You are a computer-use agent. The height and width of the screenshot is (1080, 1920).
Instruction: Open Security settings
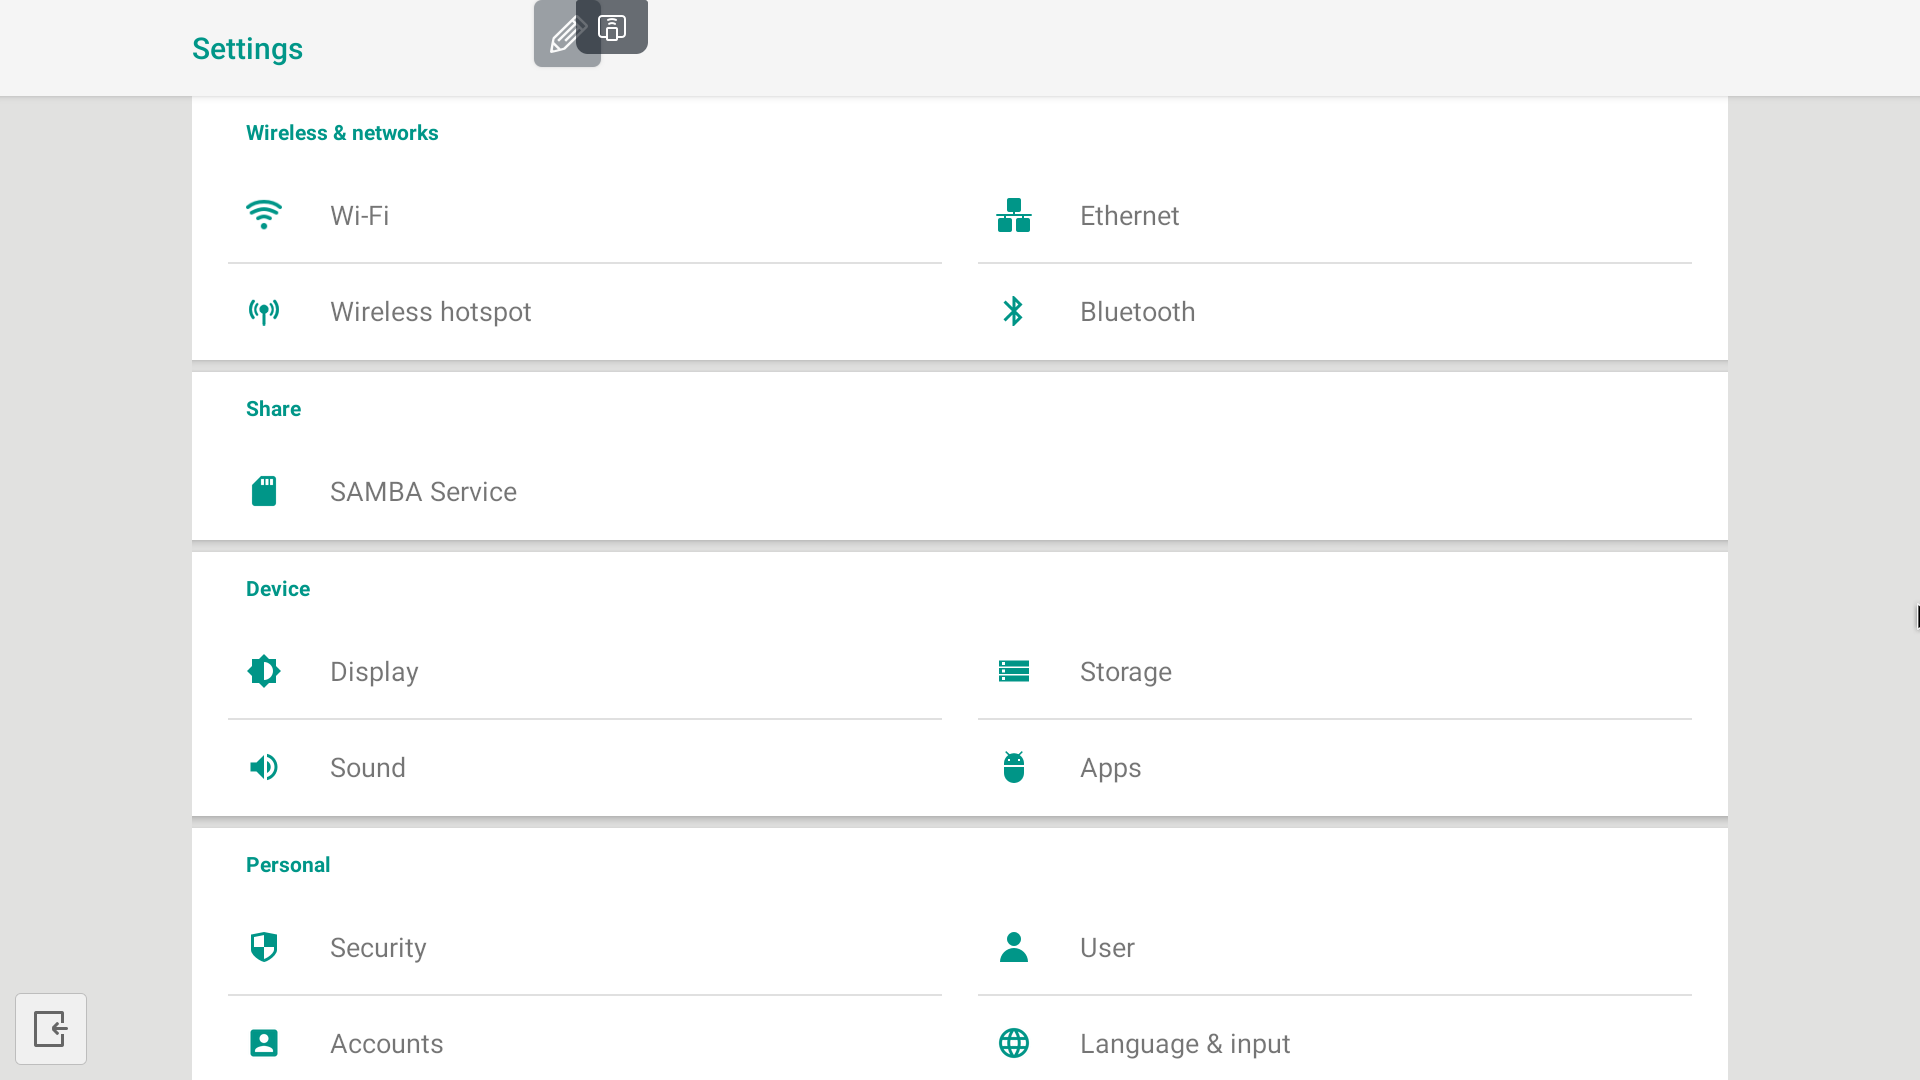tap(585, 947)
